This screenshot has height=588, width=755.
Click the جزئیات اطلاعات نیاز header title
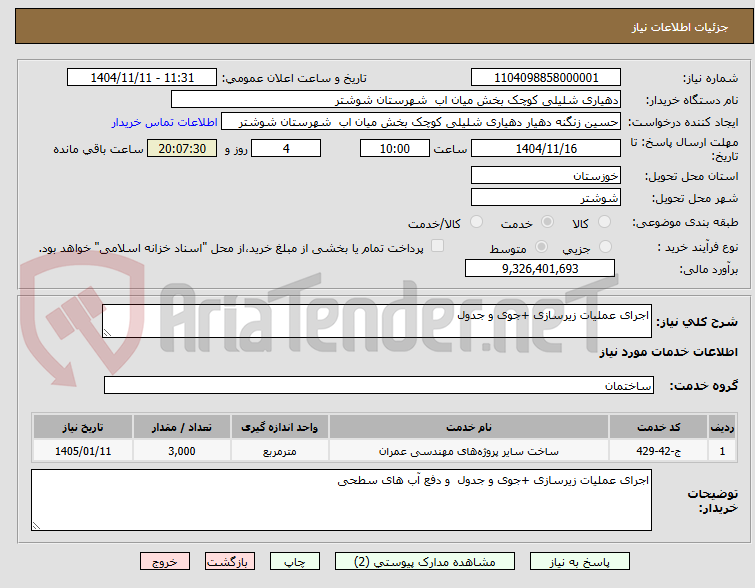pyautogui.click(x=680, y=27)
